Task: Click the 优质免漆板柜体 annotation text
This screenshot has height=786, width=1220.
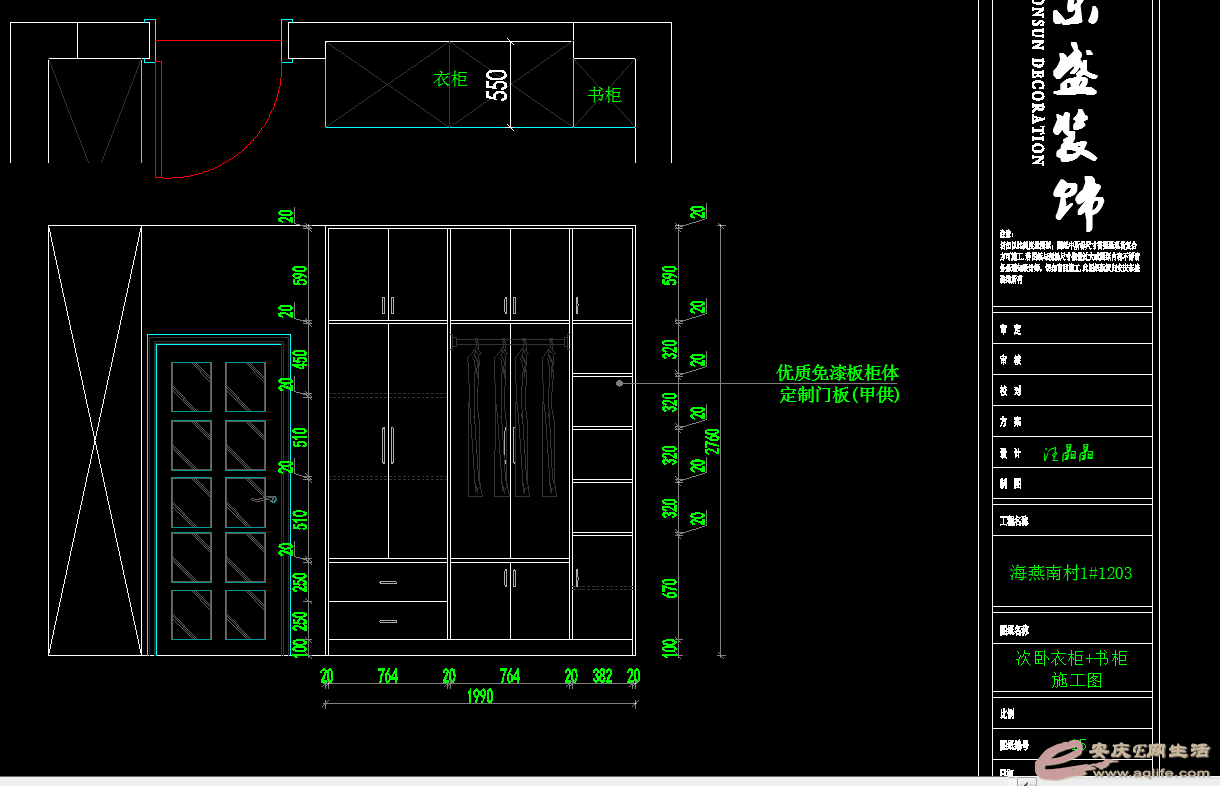Action: pos(837,373)
